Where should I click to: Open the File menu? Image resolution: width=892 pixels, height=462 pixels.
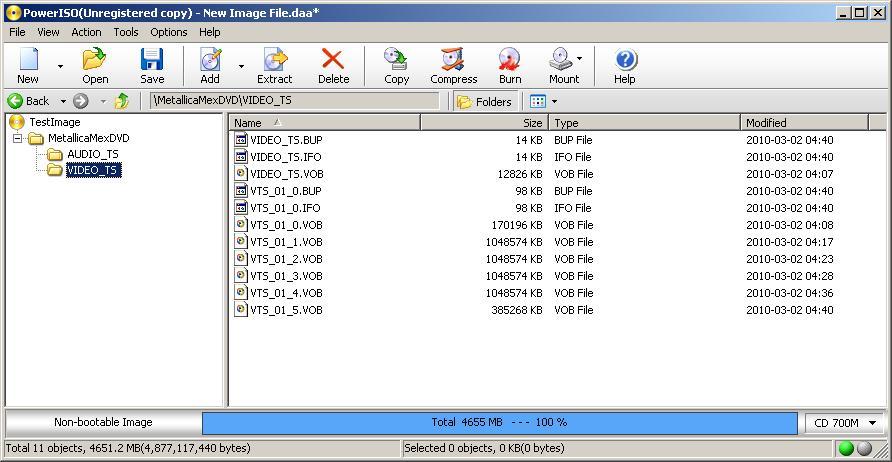[17, 32]
